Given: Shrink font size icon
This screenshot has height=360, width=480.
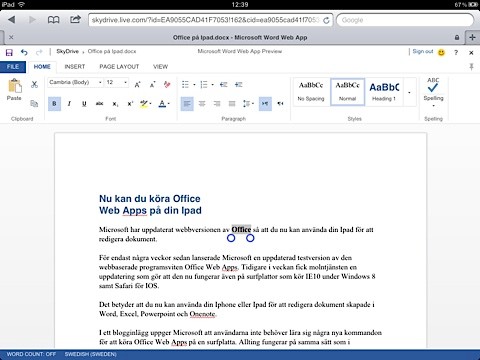Looking at the screenshot, I should [152, 85].
